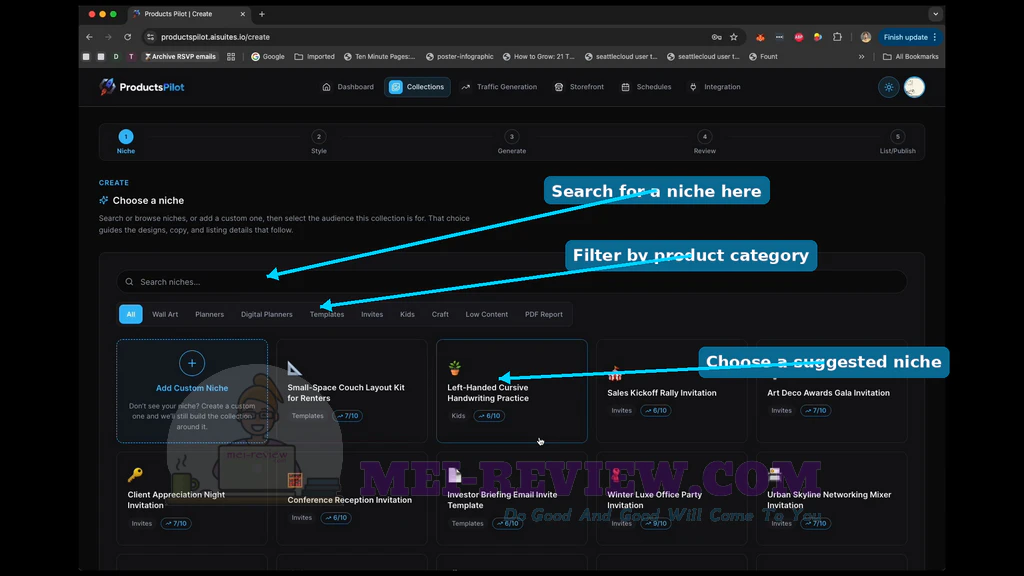The height and width of the screenshot is (576, 1024).
Task: Open the Chrome three-dot menu
Action: tap(935, 37)
